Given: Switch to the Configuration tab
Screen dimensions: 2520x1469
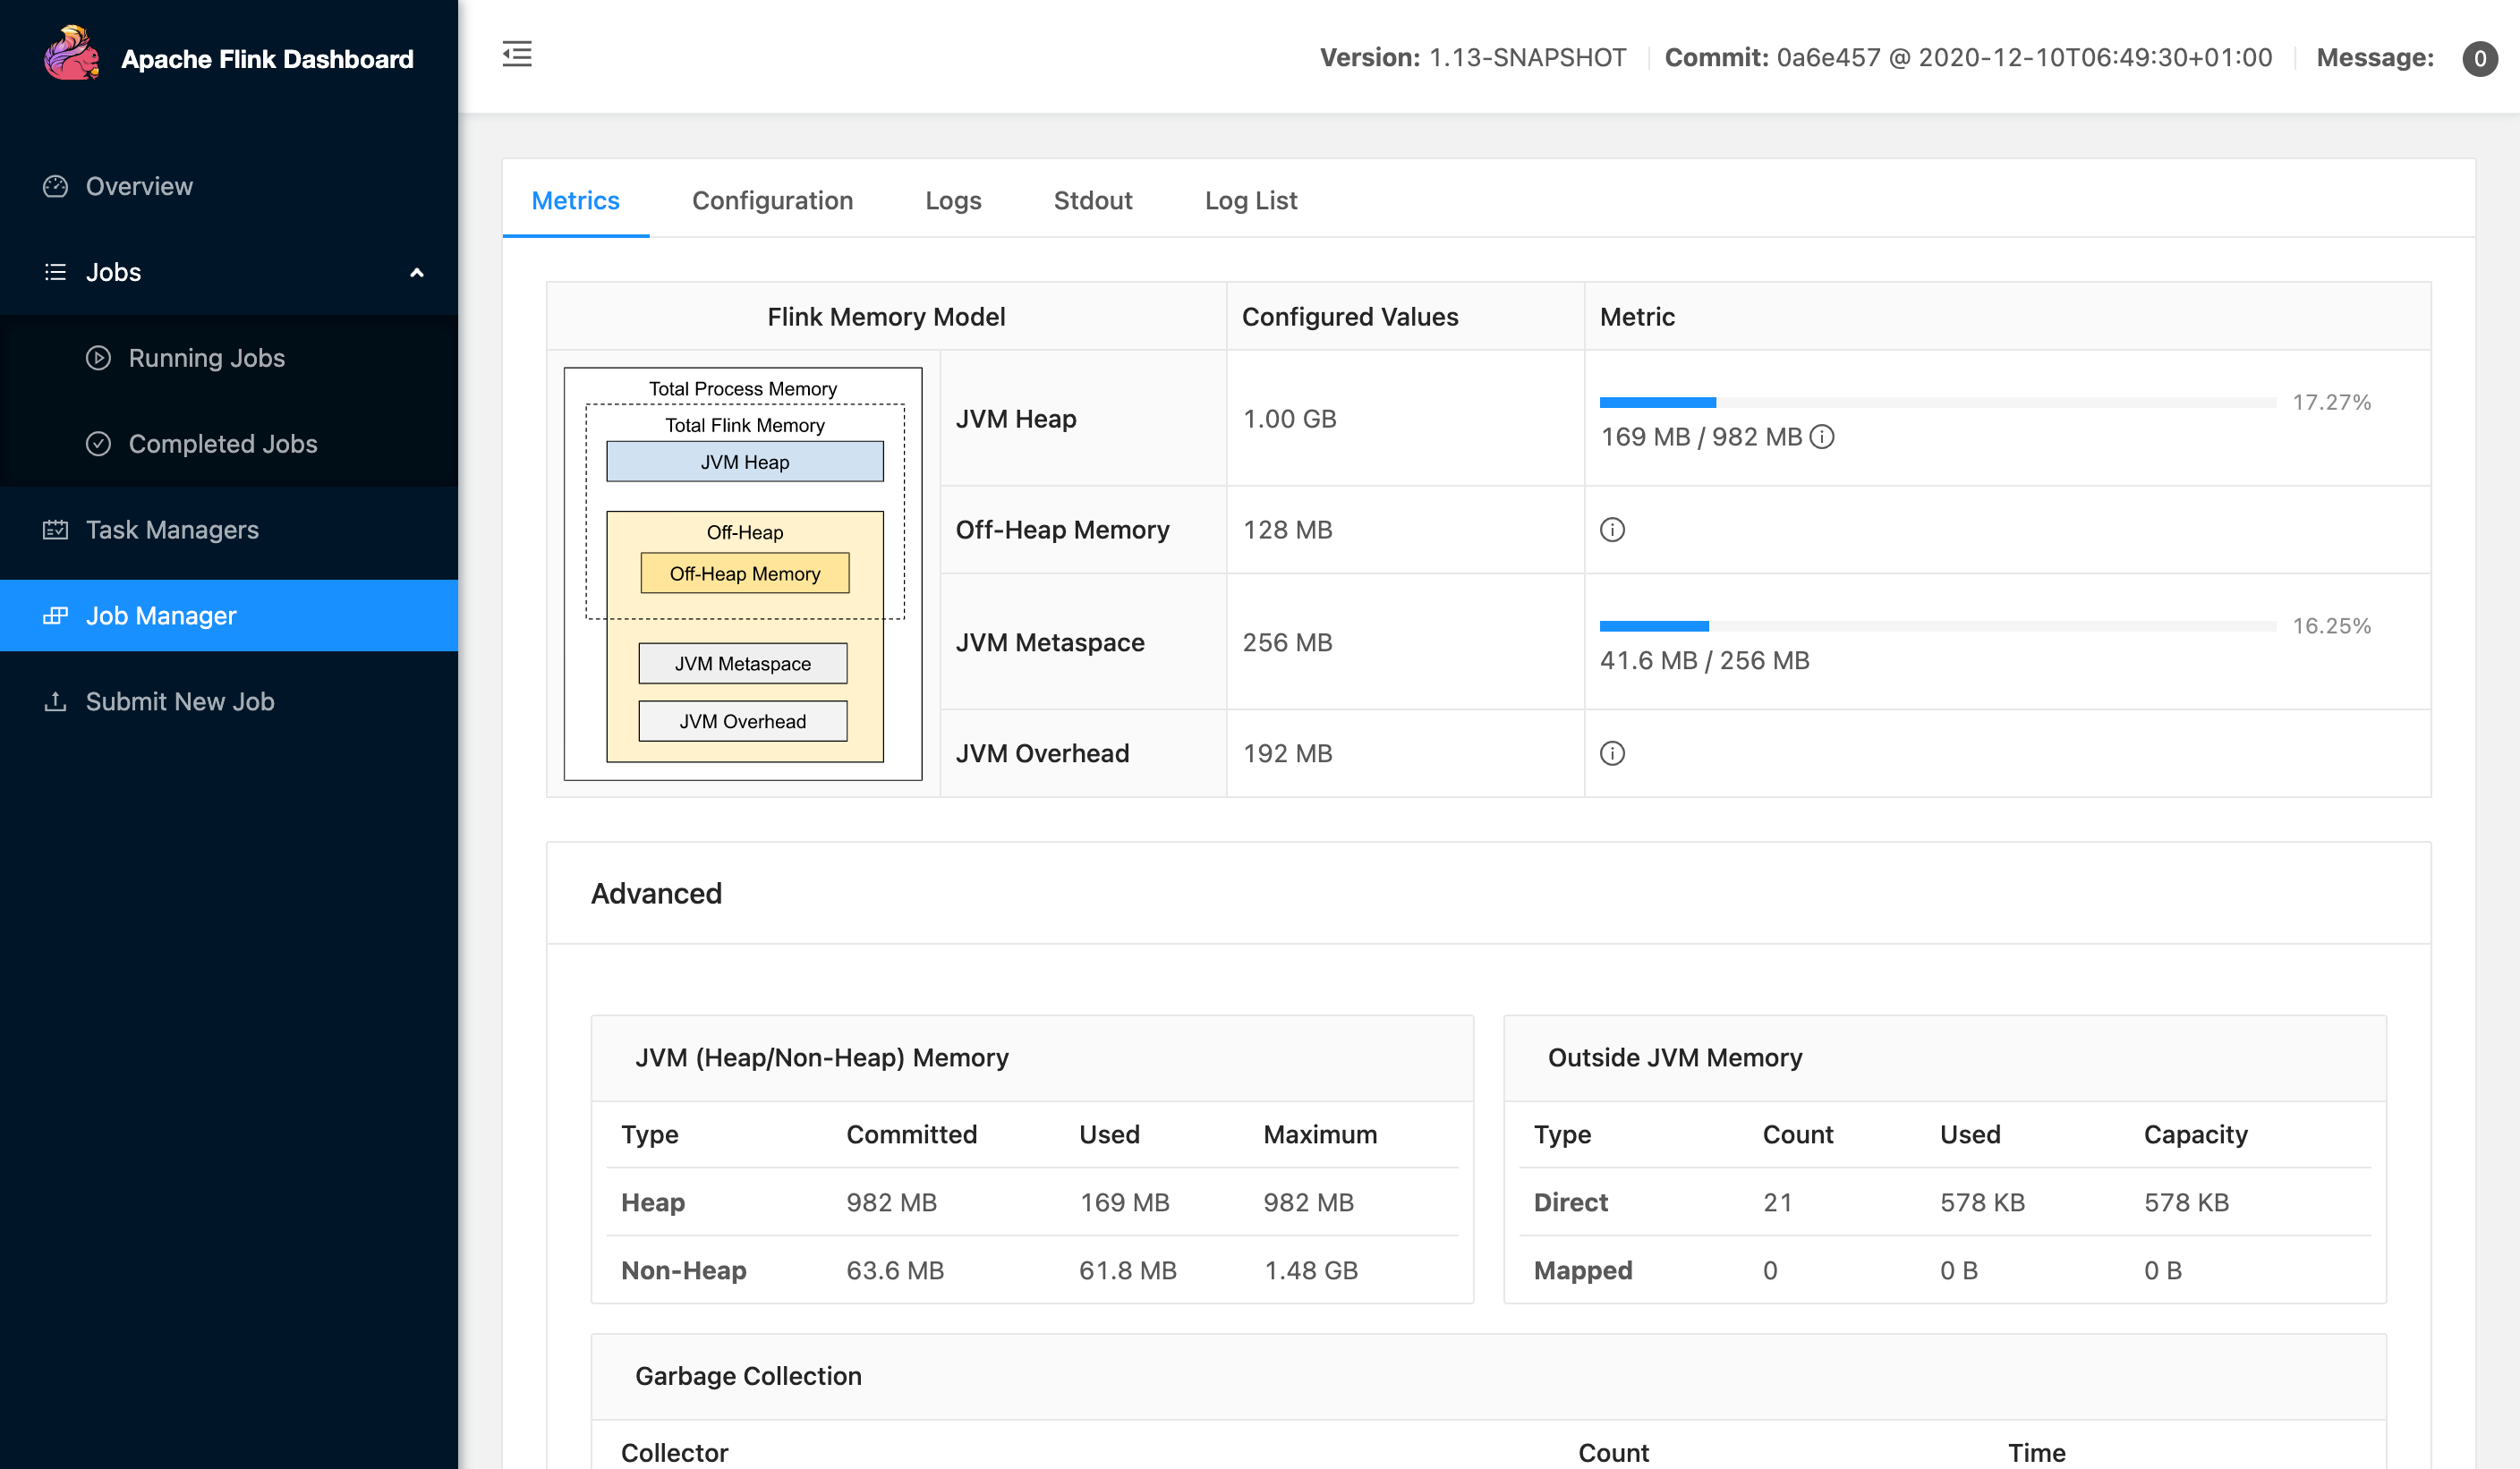Looking at the screenshot, I should [x=772, y=200].
